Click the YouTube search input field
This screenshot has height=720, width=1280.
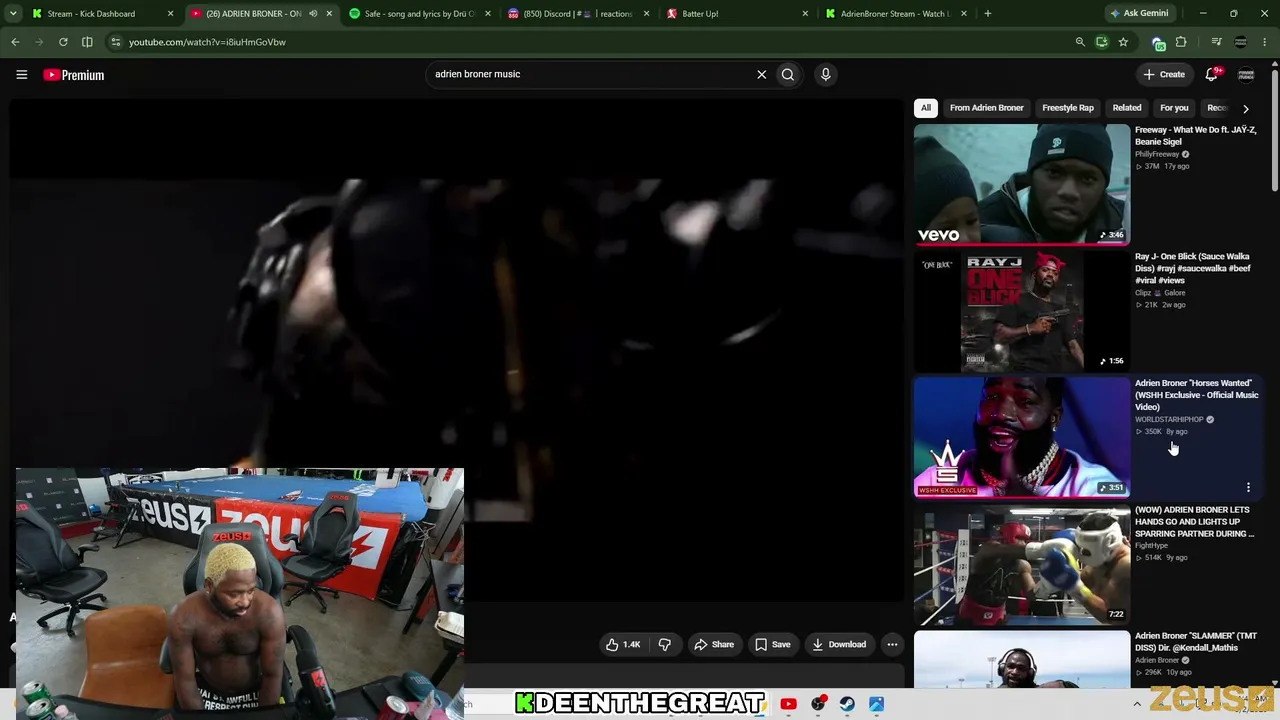(x=590, y=74)
